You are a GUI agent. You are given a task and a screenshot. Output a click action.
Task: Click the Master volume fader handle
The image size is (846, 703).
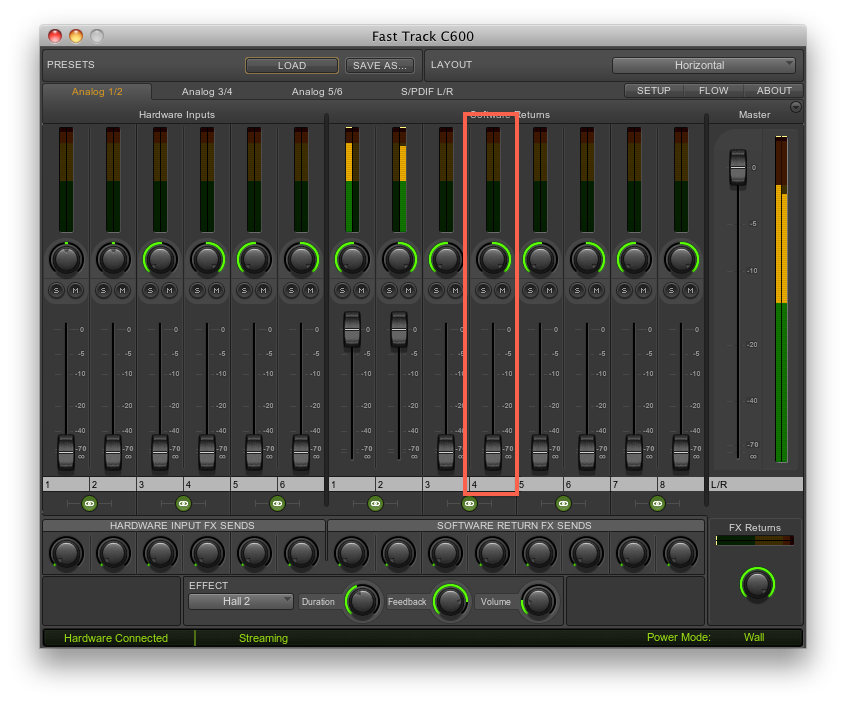(x=738, y=167)
